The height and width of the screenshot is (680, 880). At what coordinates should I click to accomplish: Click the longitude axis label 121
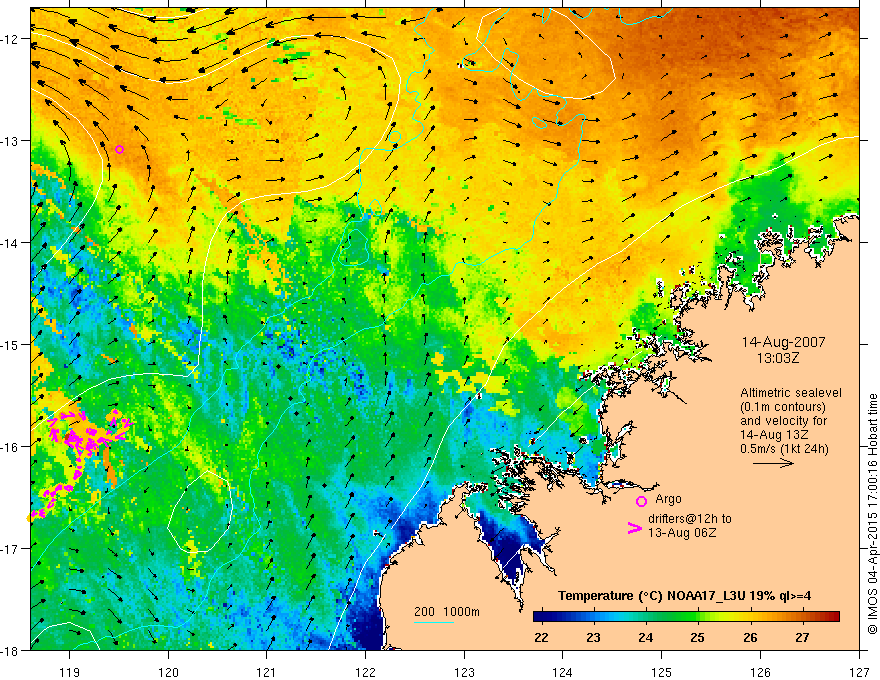[x=267, y=672]
